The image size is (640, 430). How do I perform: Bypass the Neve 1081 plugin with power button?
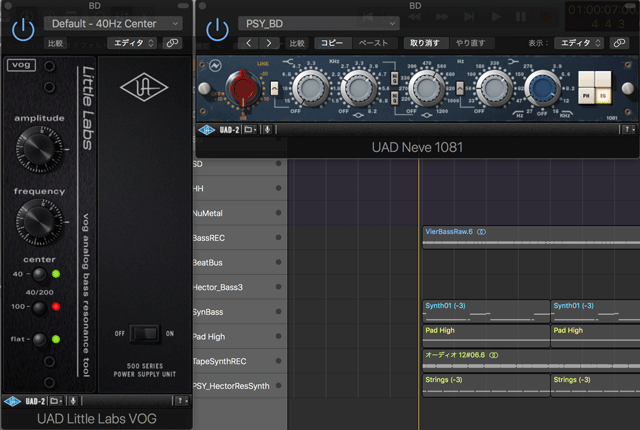pos(217,30)
